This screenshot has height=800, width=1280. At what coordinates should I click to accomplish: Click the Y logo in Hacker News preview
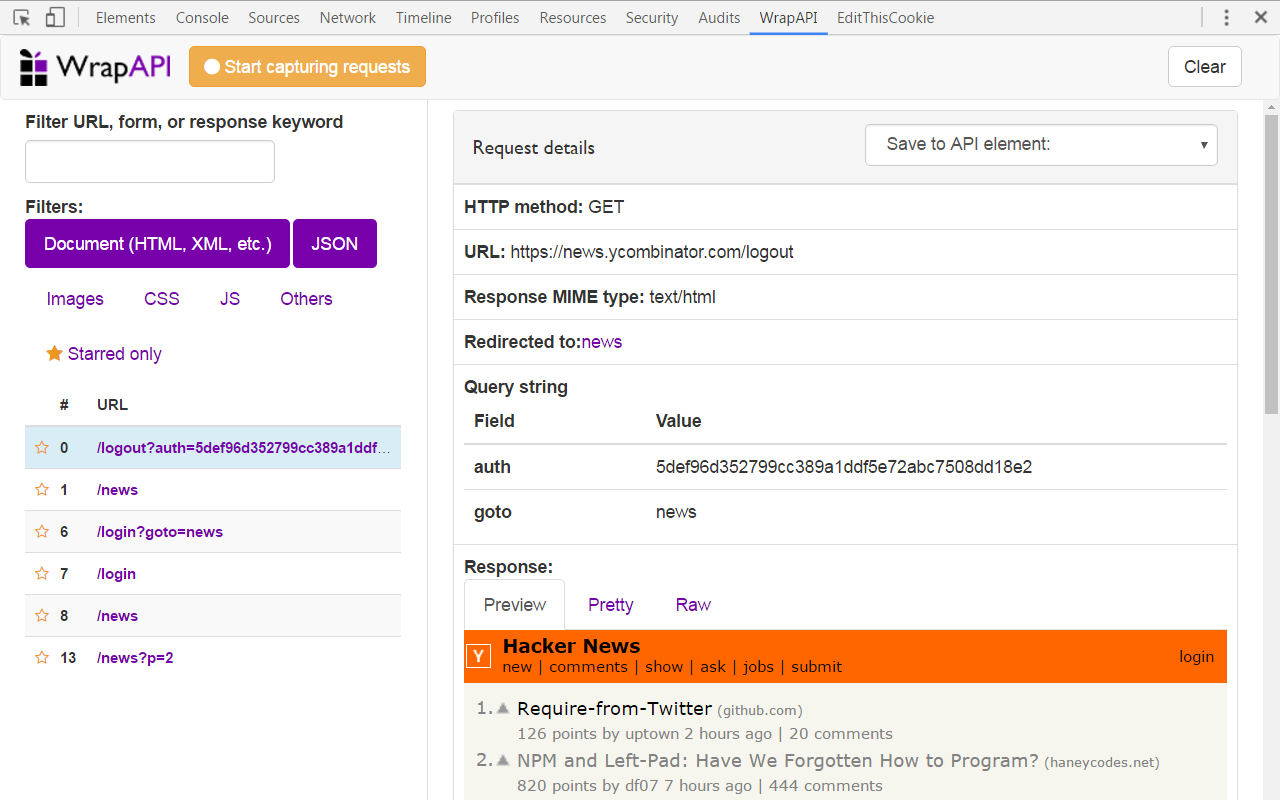[x=479, y=656]
